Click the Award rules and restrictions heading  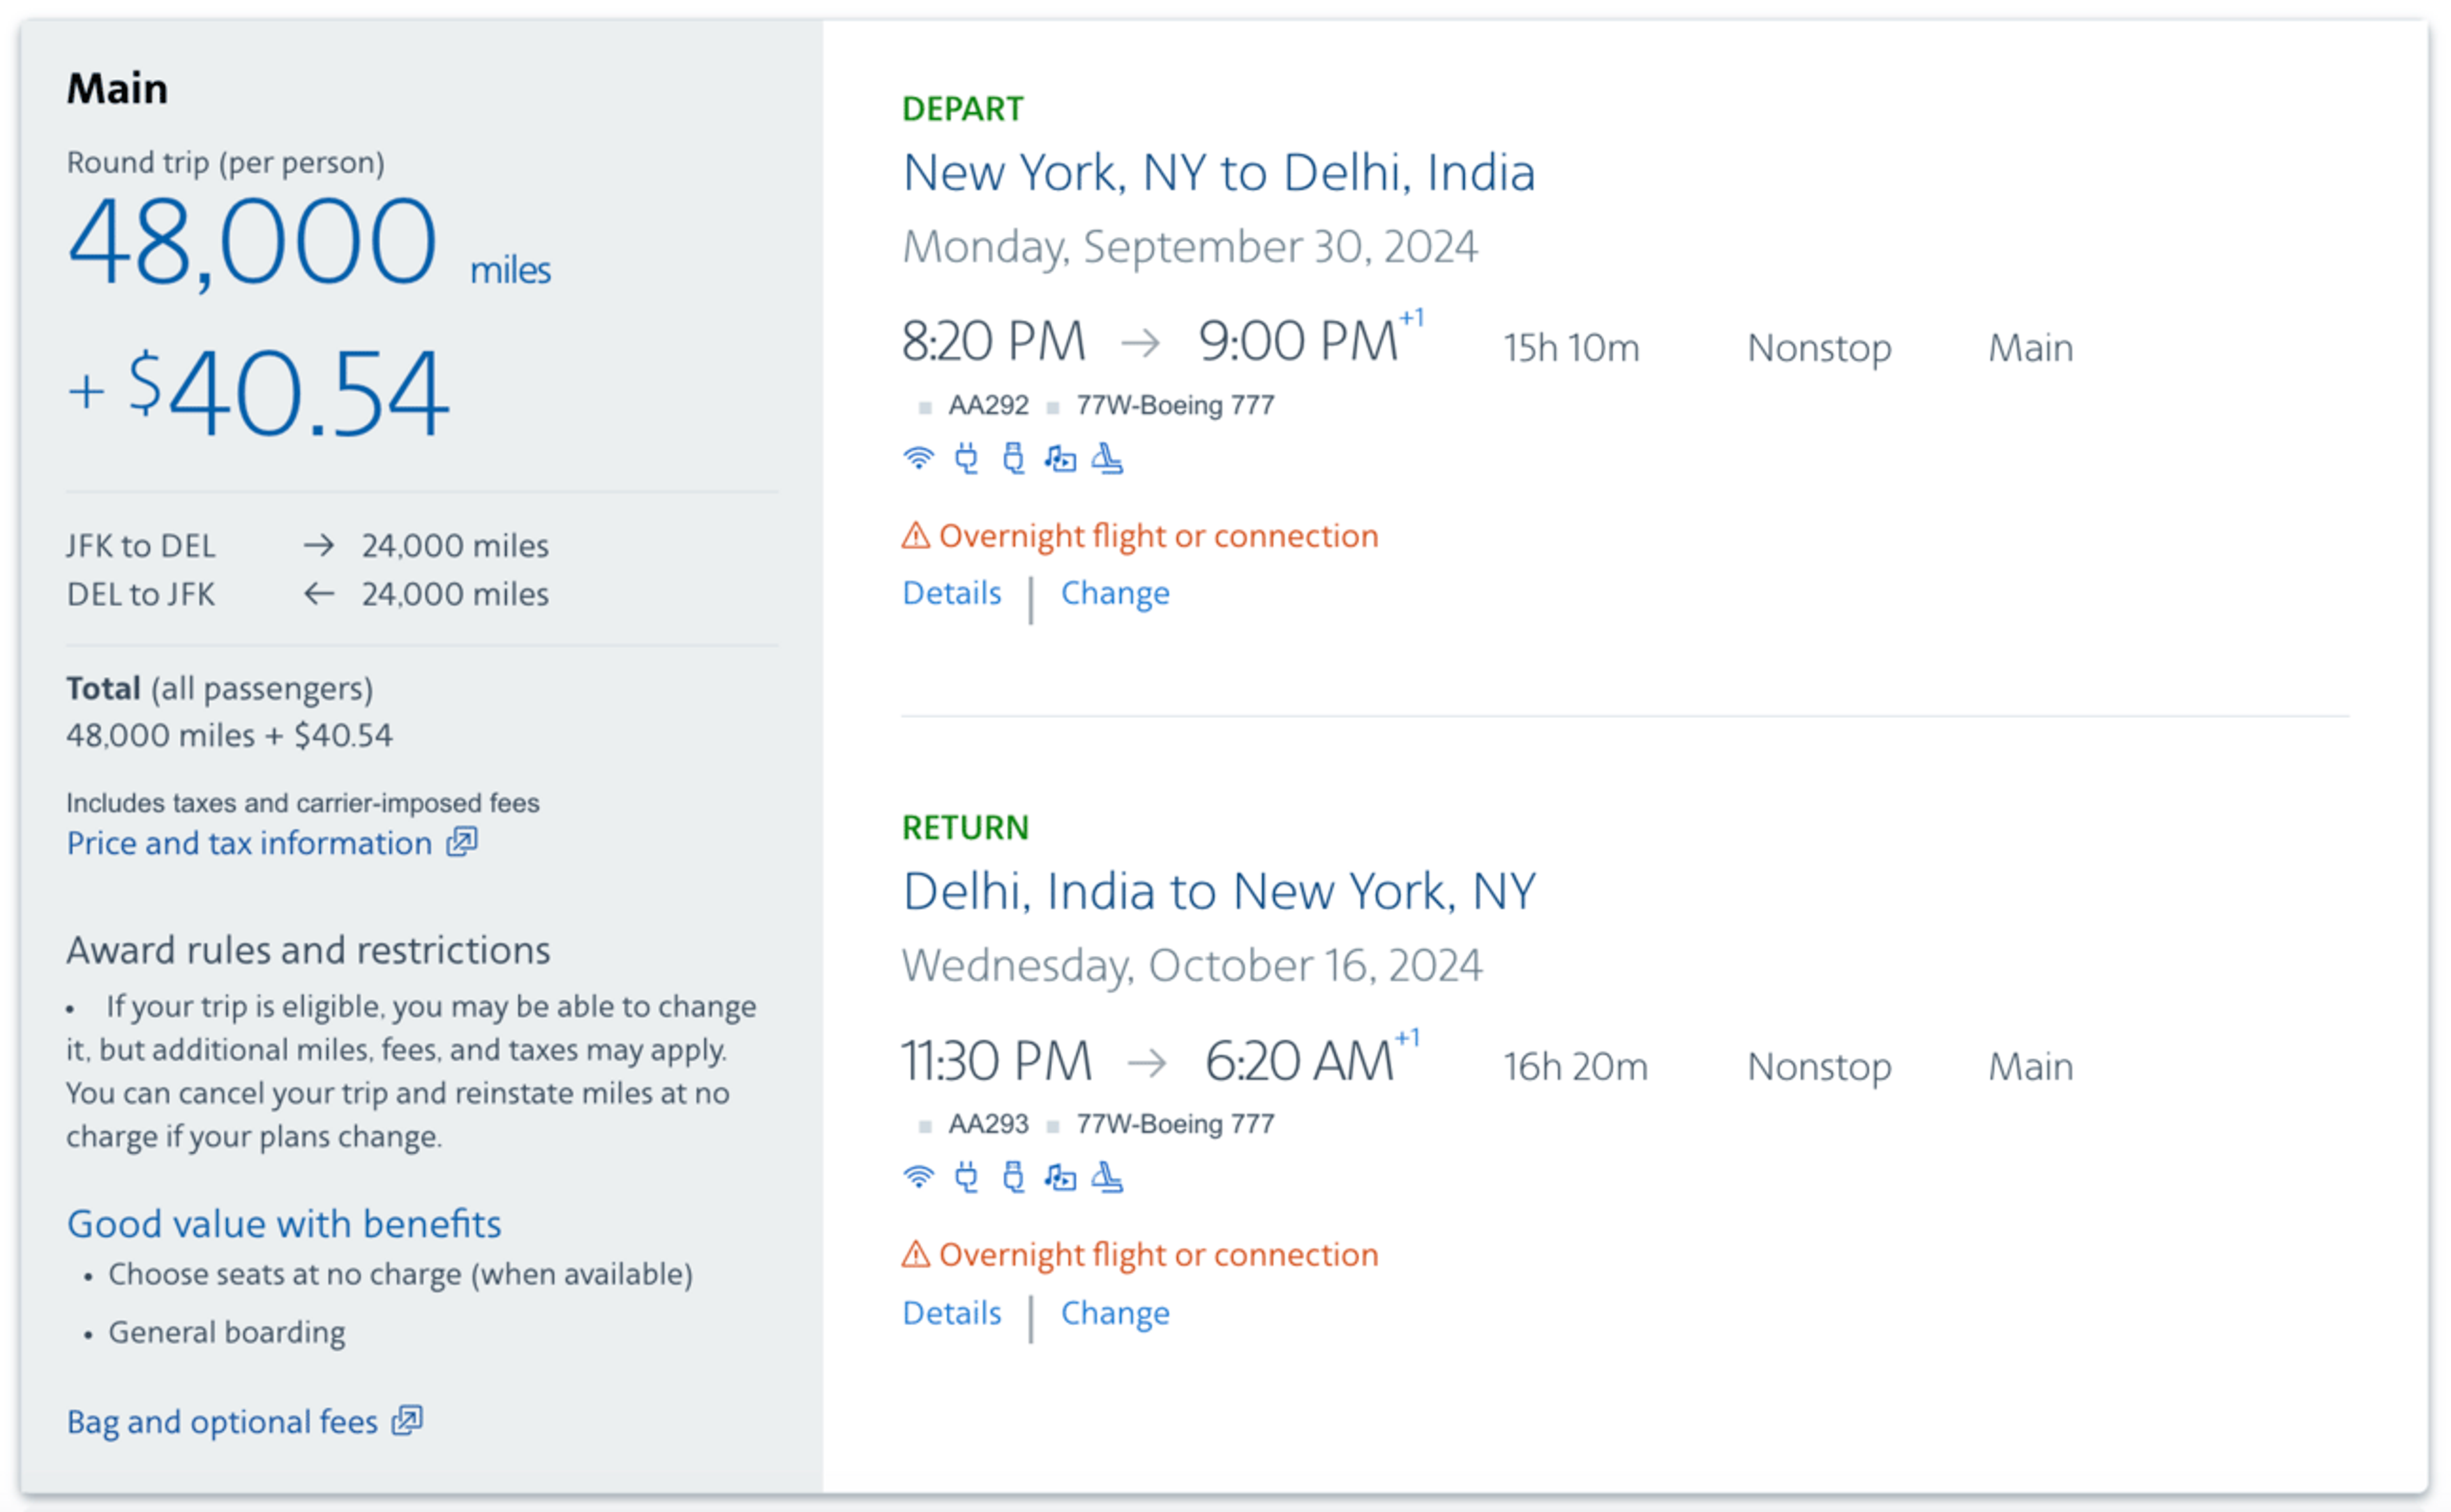tap(308, 950)
